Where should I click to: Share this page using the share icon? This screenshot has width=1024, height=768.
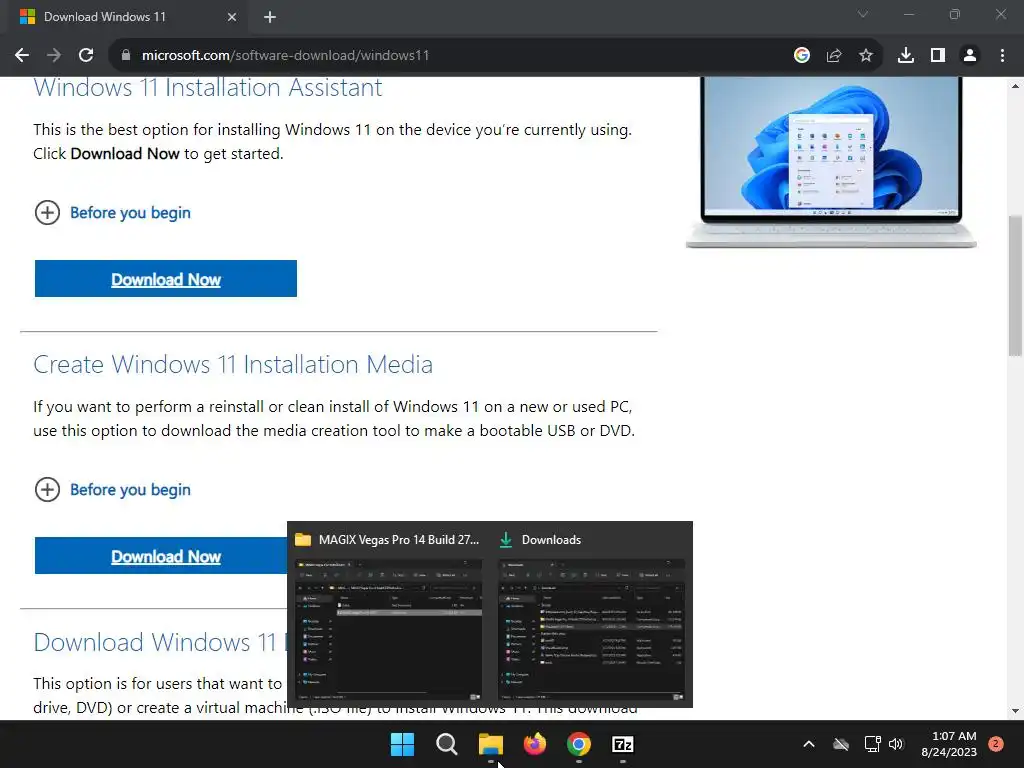coord(833,56)
